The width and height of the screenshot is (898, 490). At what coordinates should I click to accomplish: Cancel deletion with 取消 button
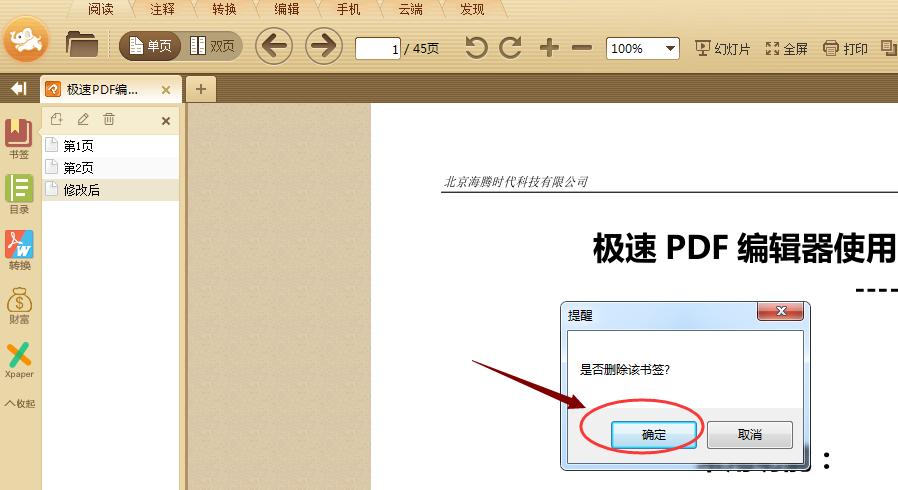[750, 435]
